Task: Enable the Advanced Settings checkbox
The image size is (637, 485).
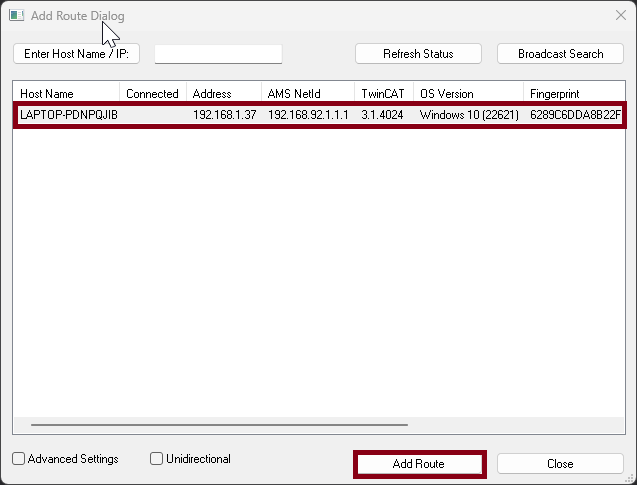Action: [x=19, y=459]
